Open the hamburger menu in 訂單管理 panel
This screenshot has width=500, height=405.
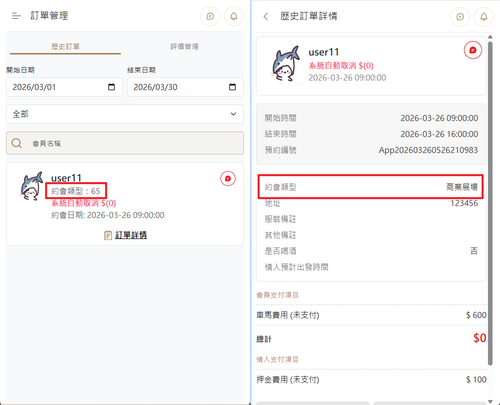pyautogui.click(x=16, y=16)
